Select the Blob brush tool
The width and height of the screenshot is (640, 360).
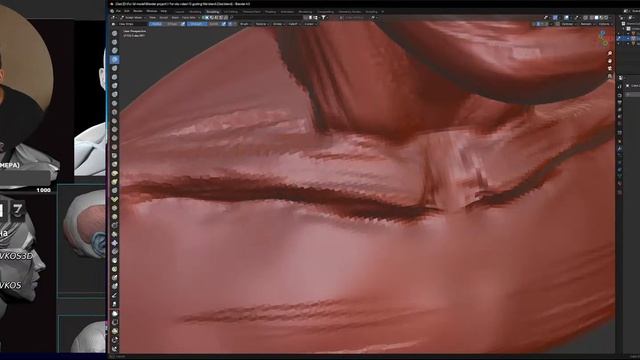click(115, 94)
